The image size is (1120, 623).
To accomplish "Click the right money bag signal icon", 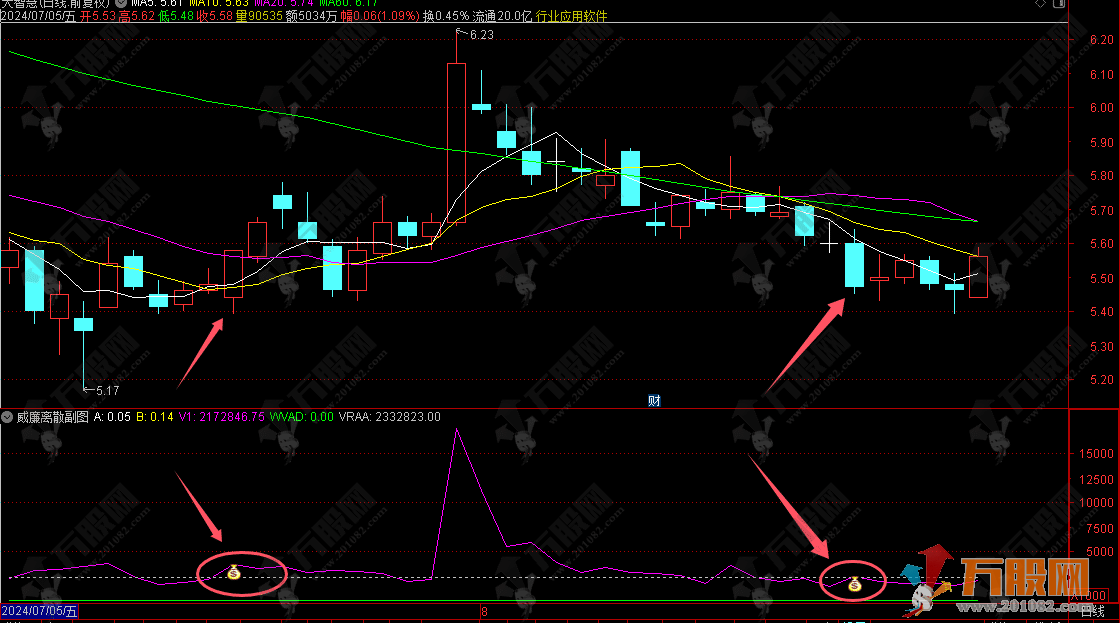I will (x=855, y=585).
